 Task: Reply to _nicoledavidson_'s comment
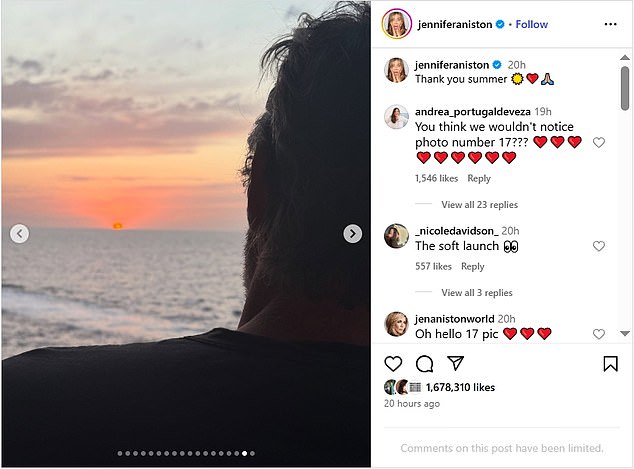(473, 267)
